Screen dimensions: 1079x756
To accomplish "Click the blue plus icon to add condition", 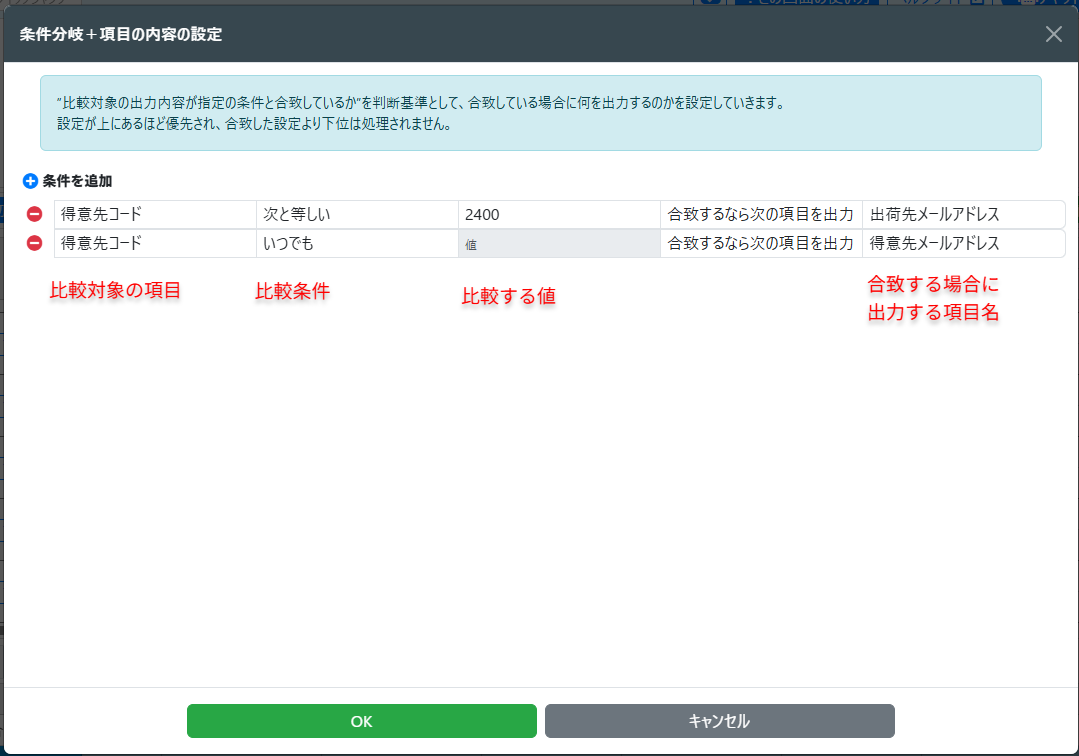I will click(30, 182).
